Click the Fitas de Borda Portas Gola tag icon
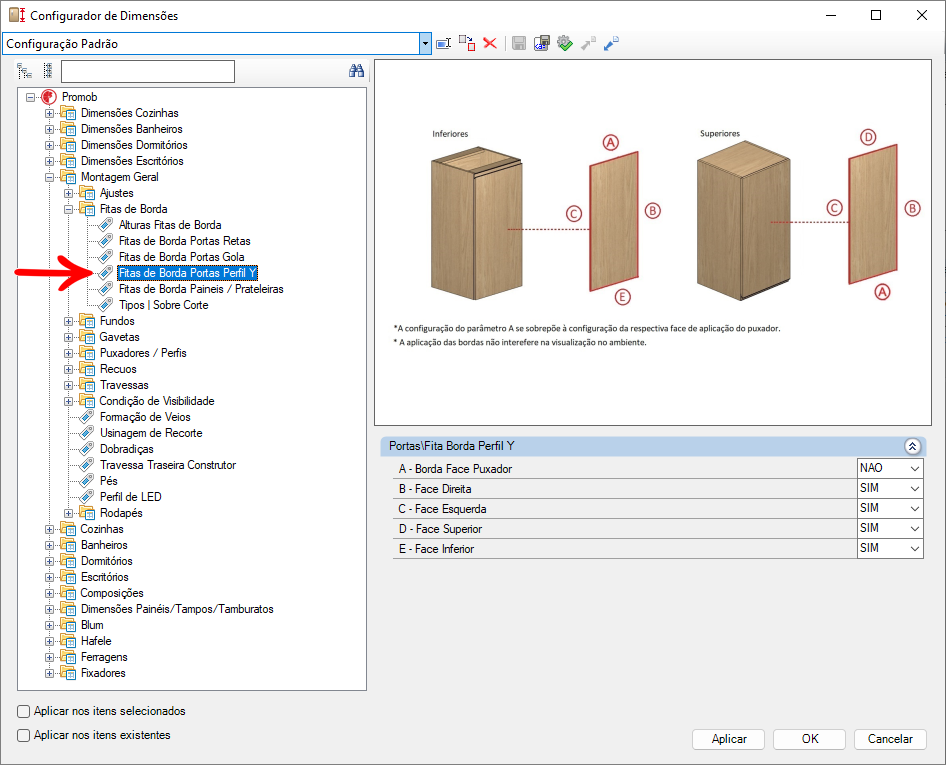Viewport: 948px width, 767px height. pos(106,257)
